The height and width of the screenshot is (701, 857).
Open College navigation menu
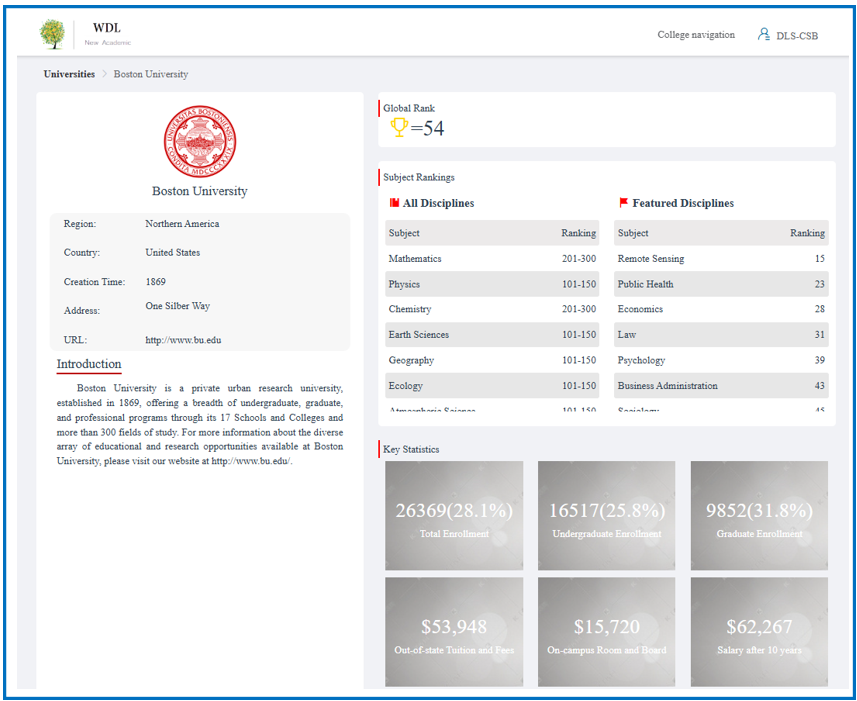(696, 34)
